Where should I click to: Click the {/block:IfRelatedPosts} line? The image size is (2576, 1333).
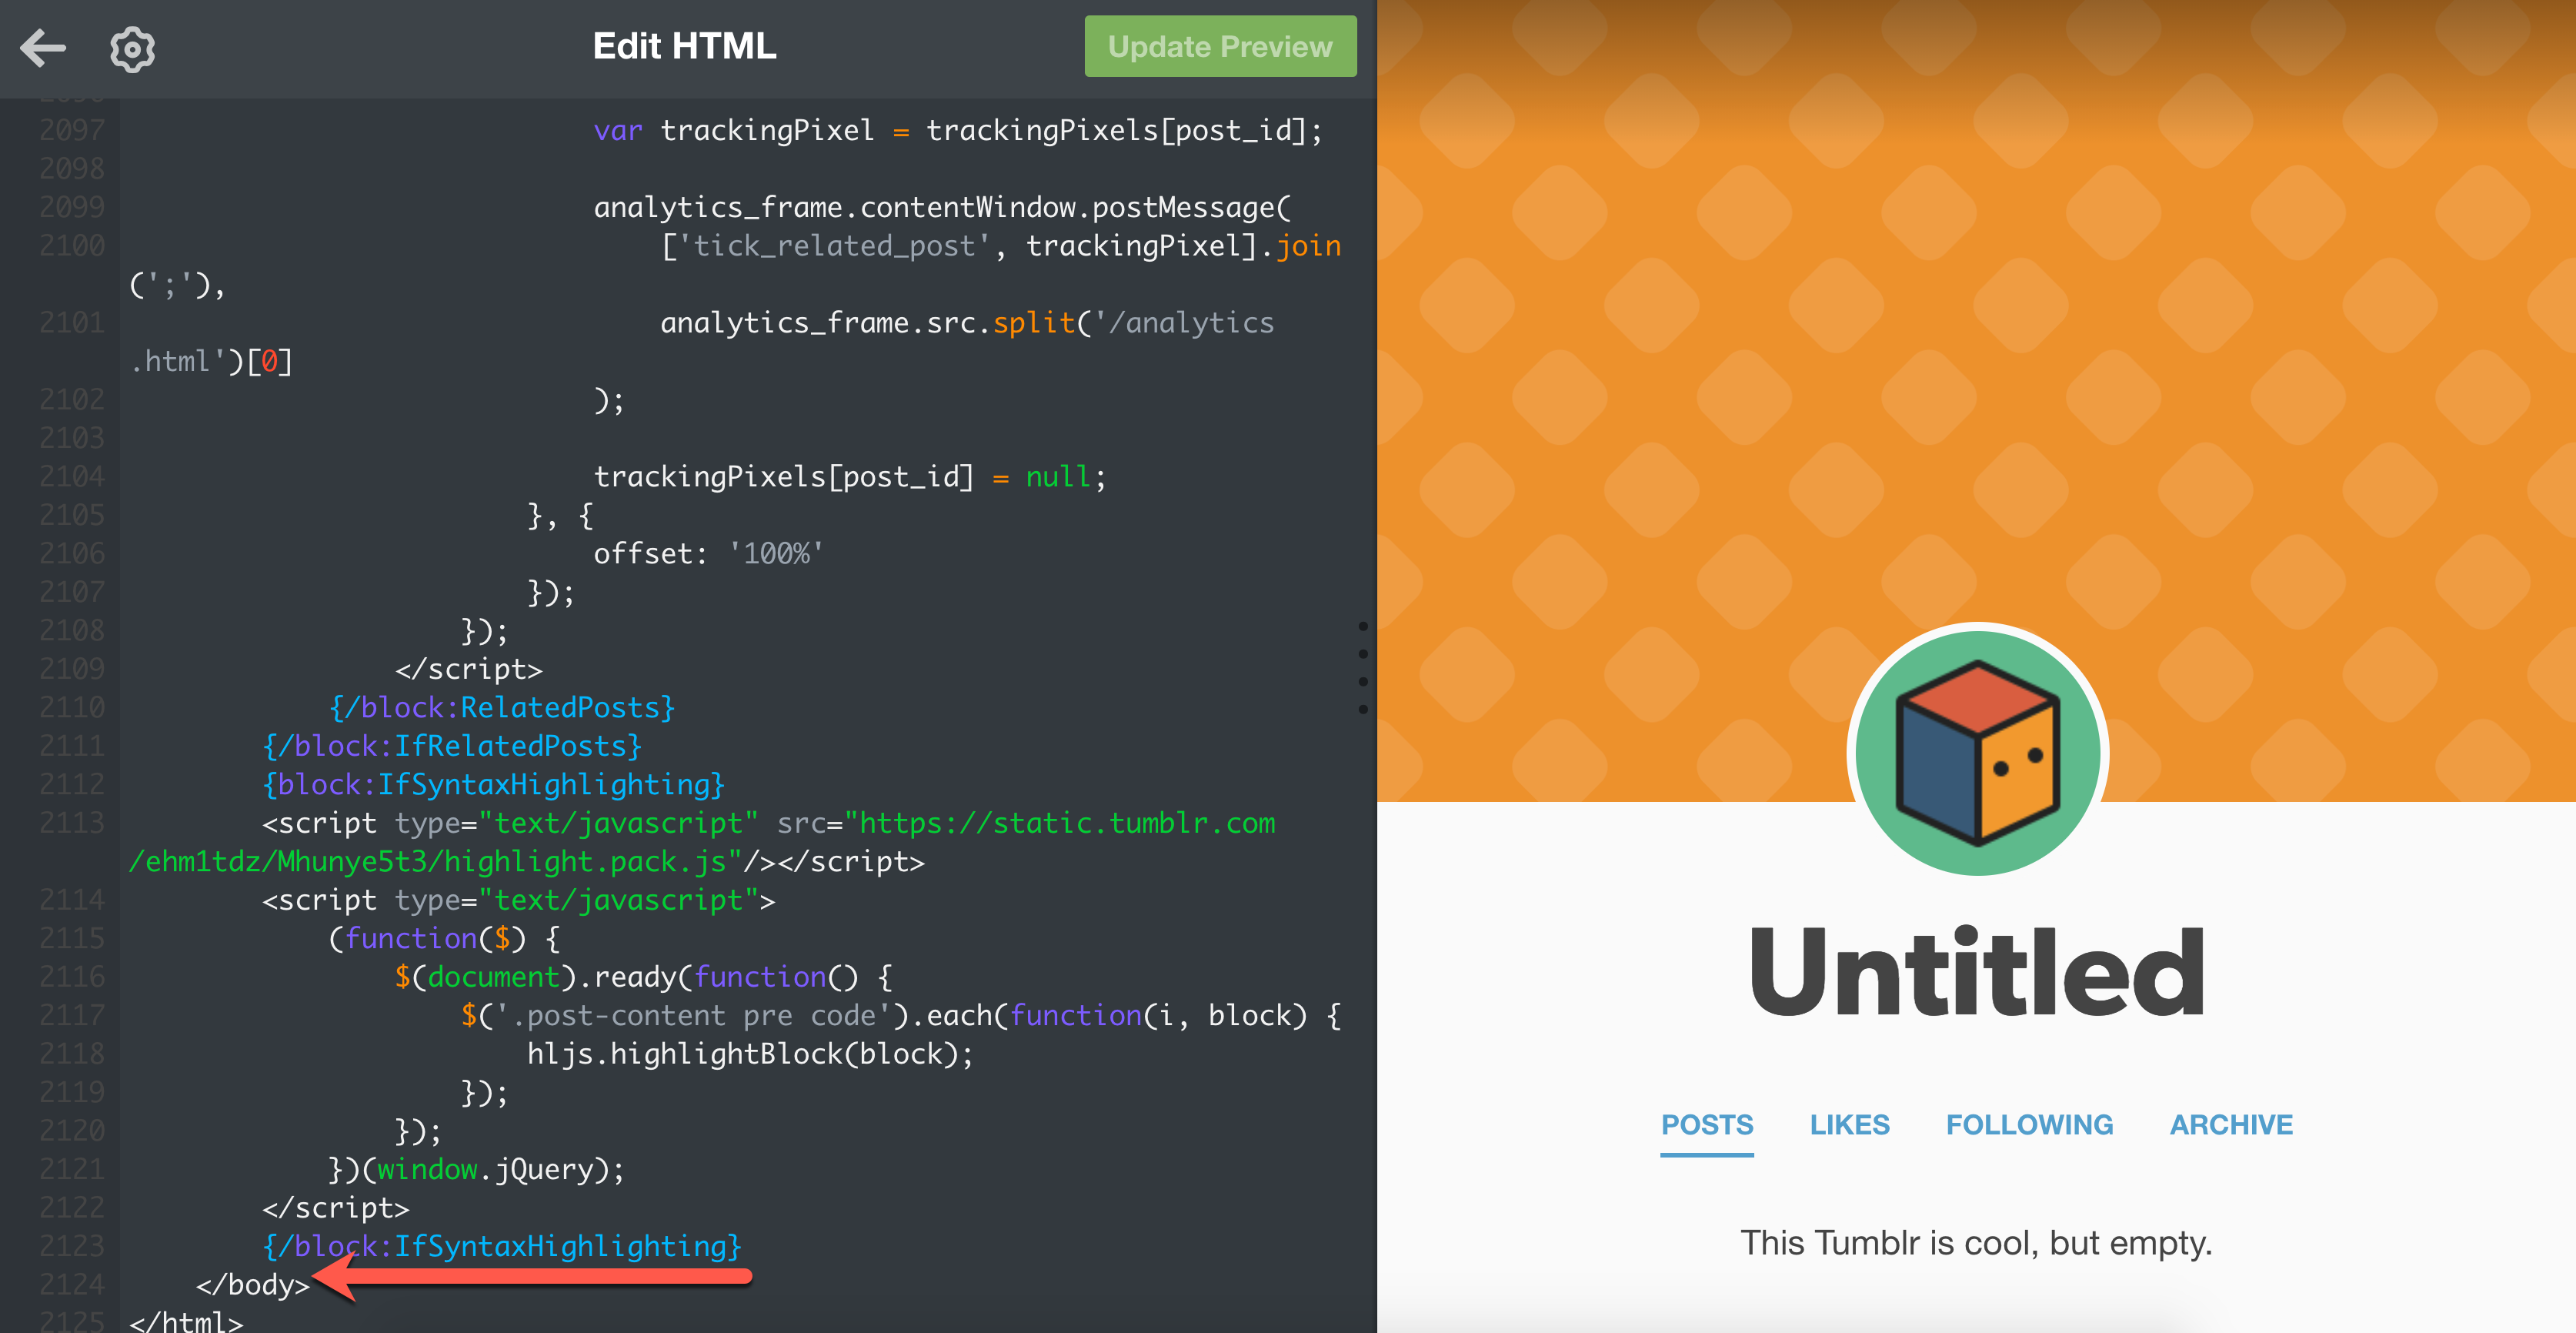452,746
